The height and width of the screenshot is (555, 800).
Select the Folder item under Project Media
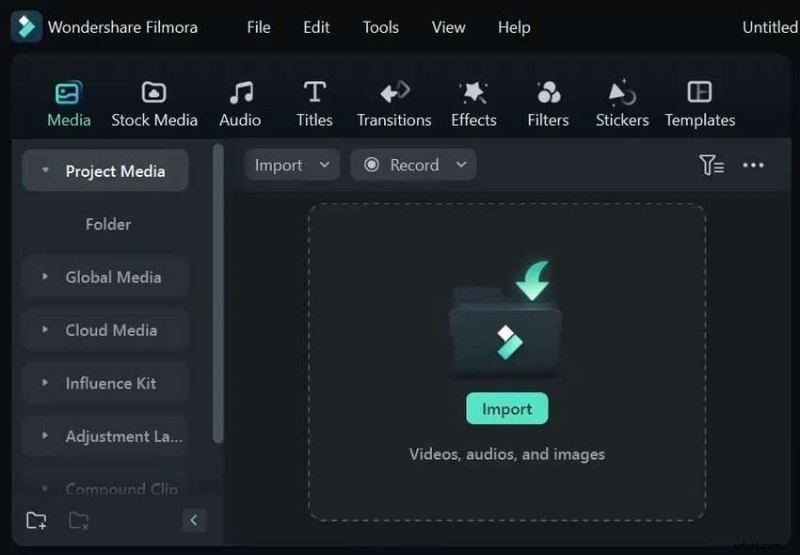[x=108, y=224]
